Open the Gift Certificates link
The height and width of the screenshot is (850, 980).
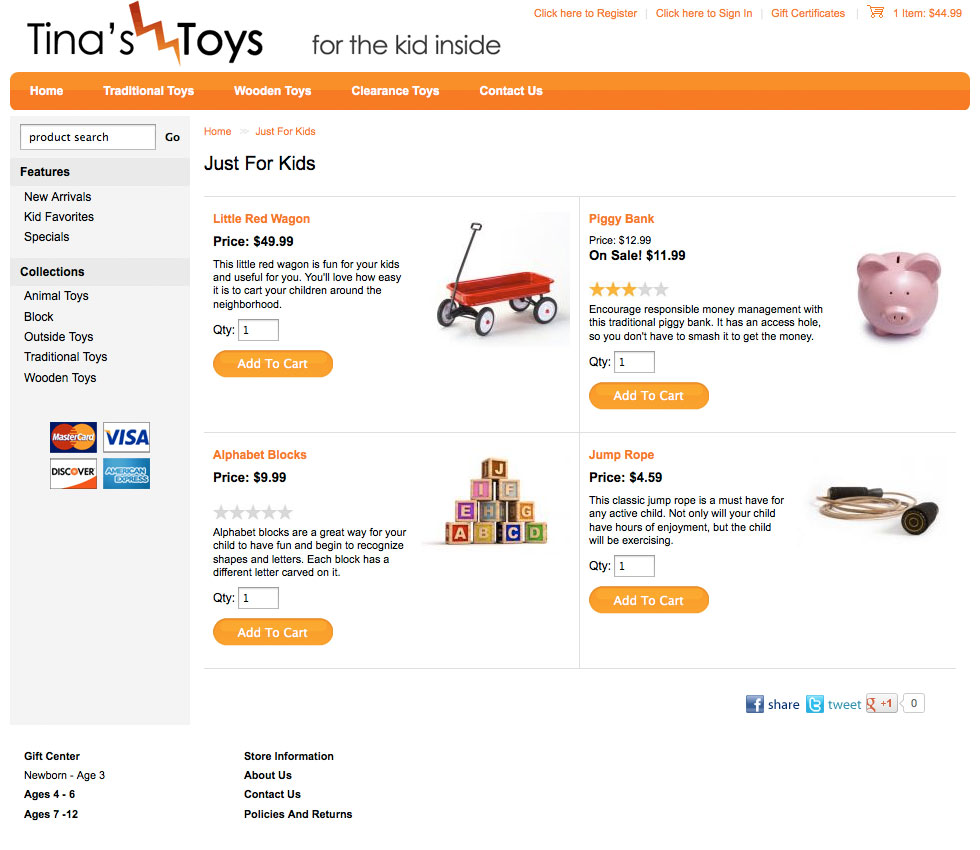pos(808,13)
